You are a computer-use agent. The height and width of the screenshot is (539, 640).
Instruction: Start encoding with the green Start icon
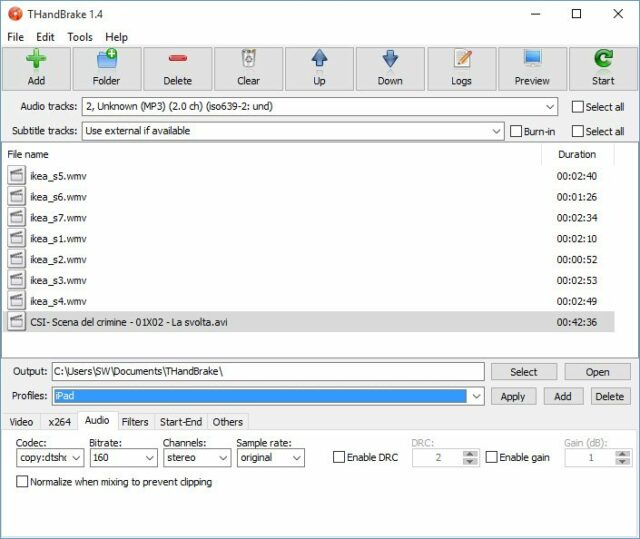click(603, 60)
